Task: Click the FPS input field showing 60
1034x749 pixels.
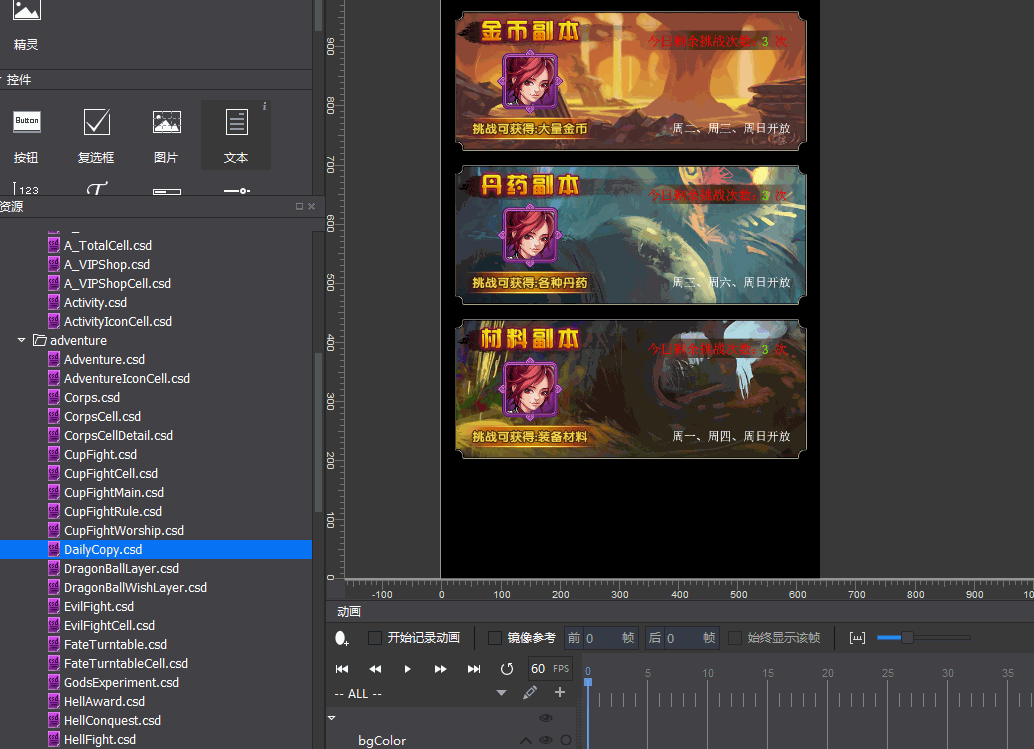Action: [x=538, y=669]
